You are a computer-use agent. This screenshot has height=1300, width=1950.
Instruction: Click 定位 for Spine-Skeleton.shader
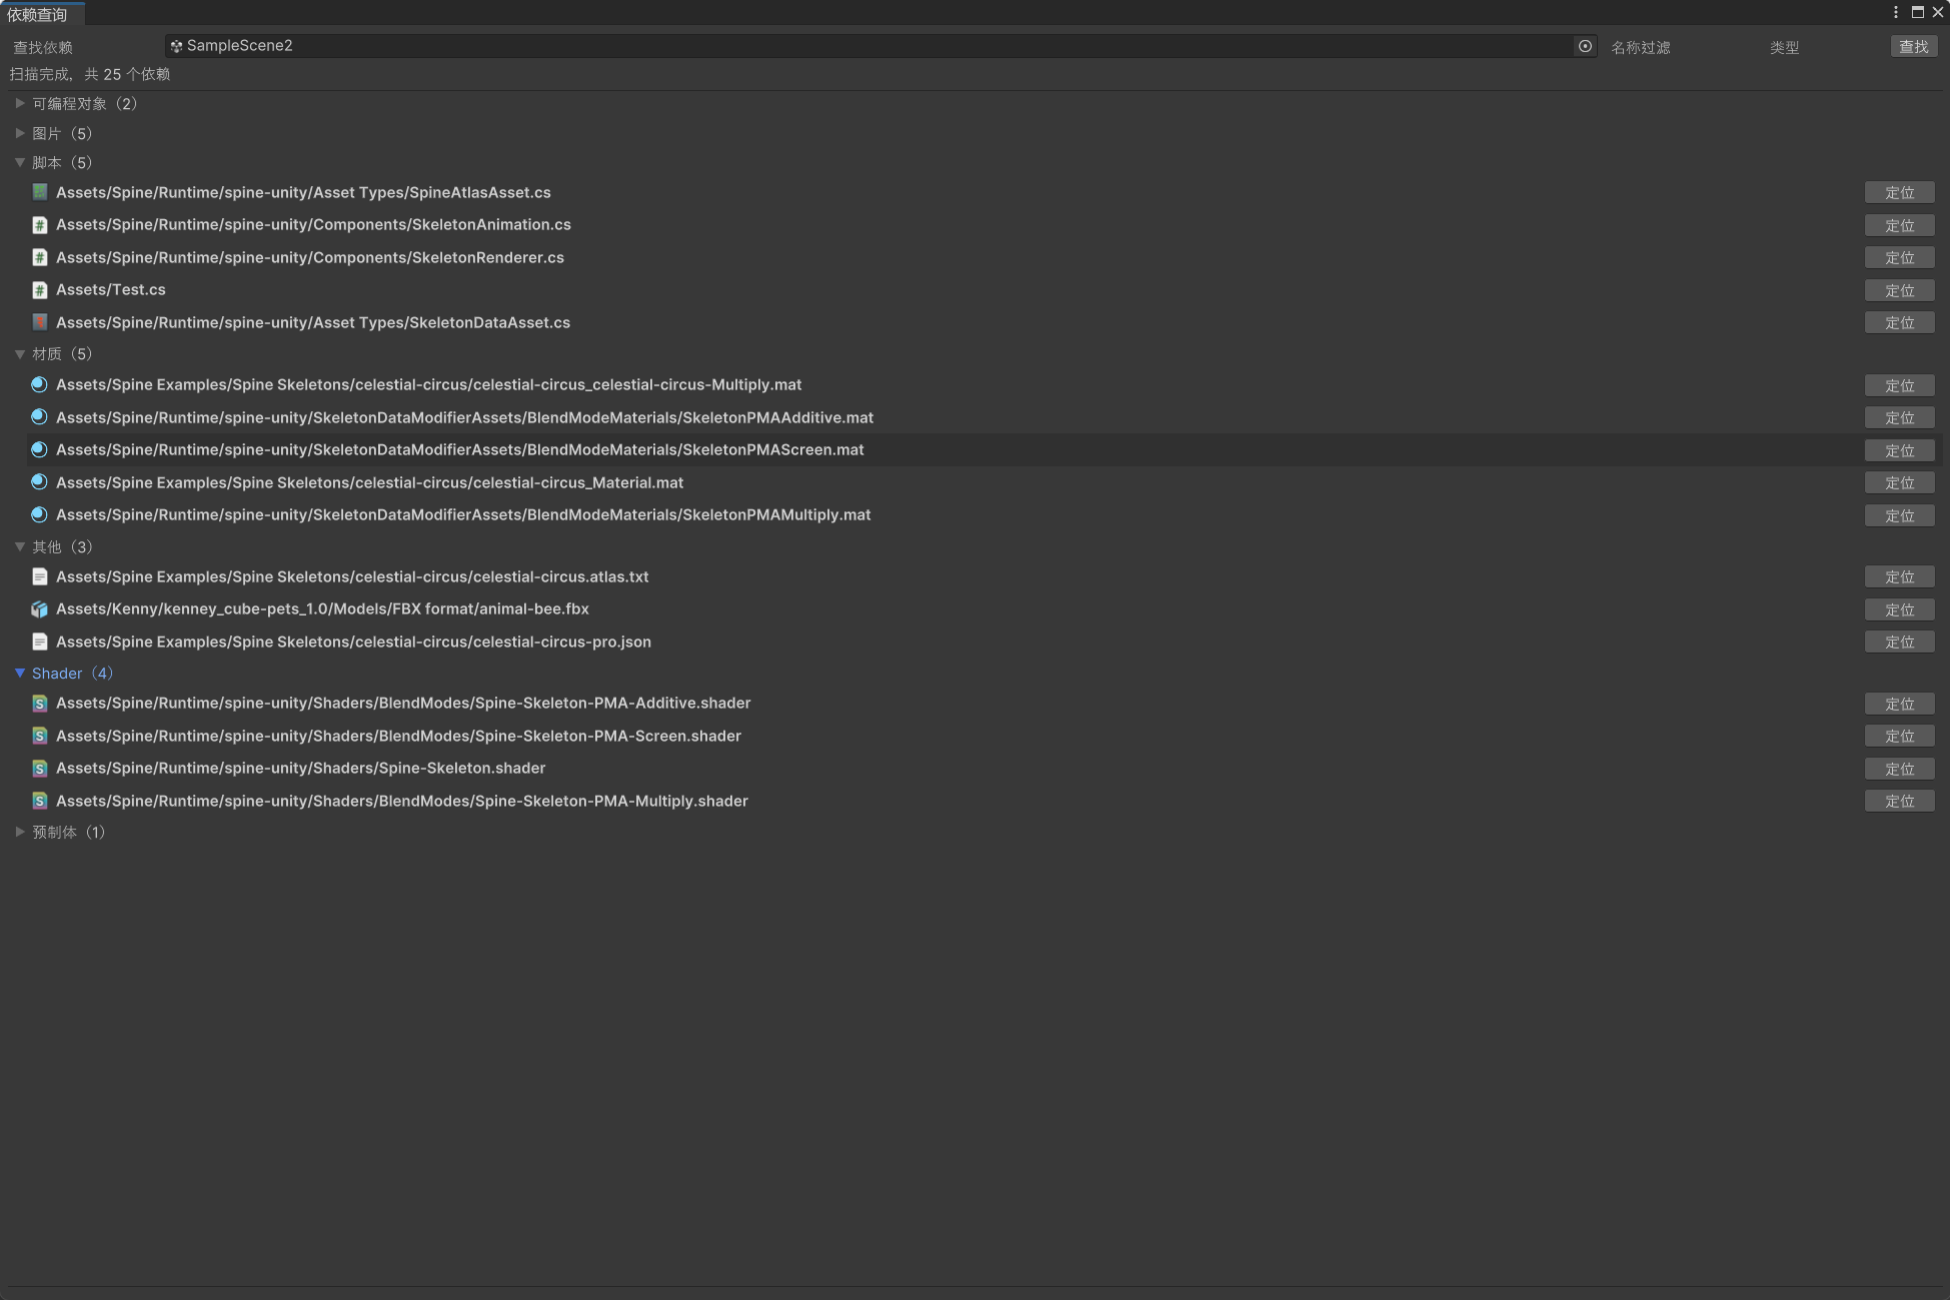click(x=1899, y=769)
